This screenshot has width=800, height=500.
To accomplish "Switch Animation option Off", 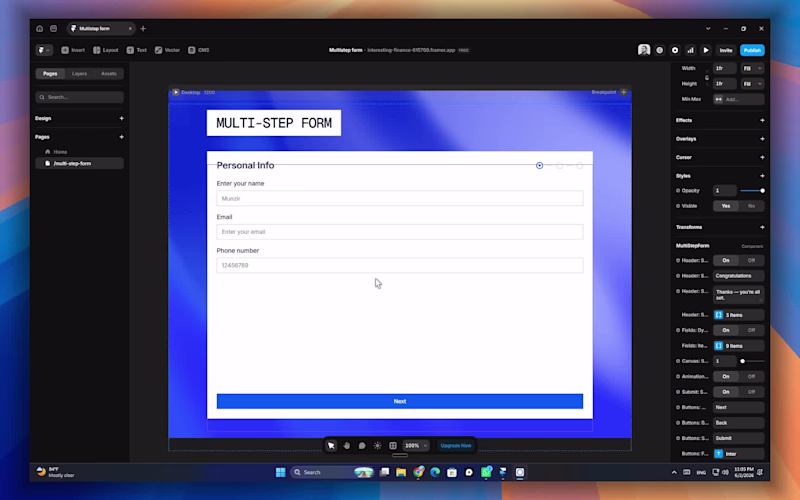I will pos(751,376).
